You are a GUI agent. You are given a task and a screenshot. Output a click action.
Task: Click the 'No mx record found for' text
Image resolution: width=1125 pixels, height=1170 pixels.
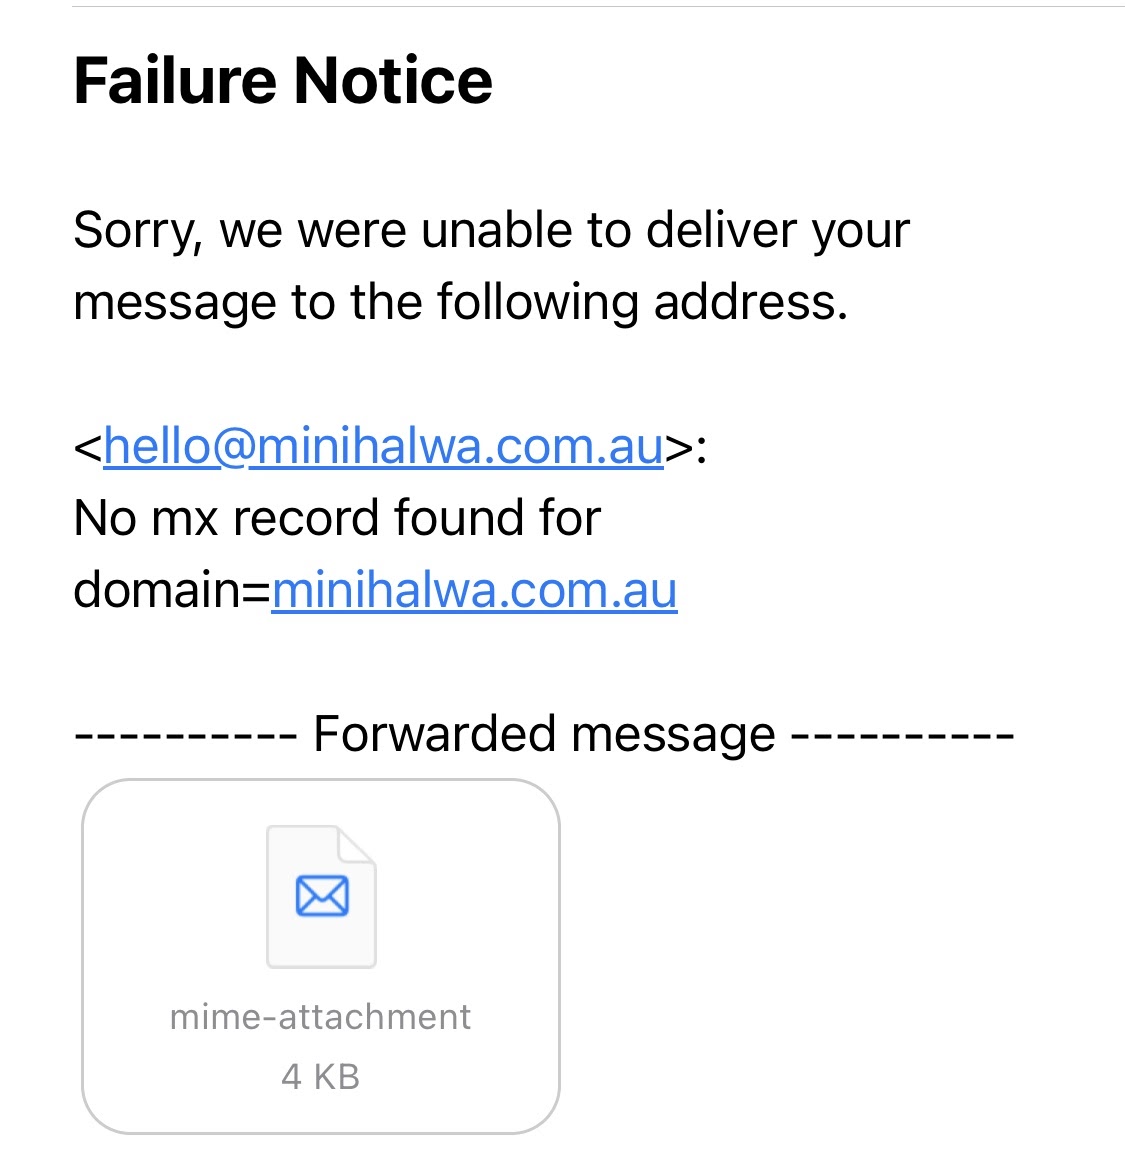[x=337, y=518]
